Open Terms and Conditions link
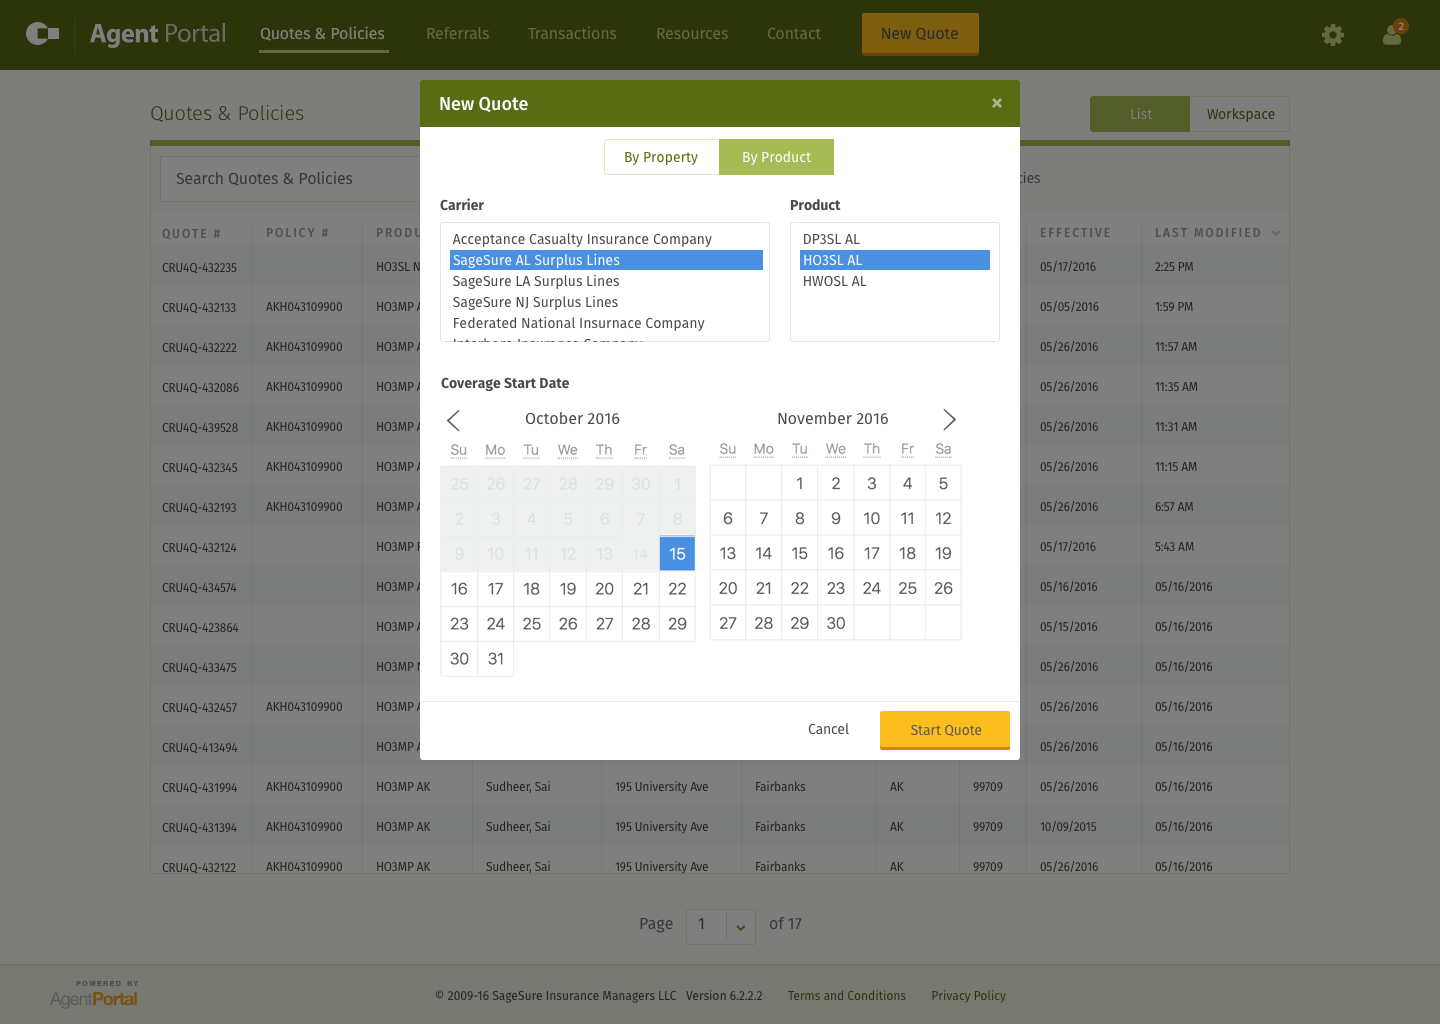1440x1024 pixels. point(847,996)
